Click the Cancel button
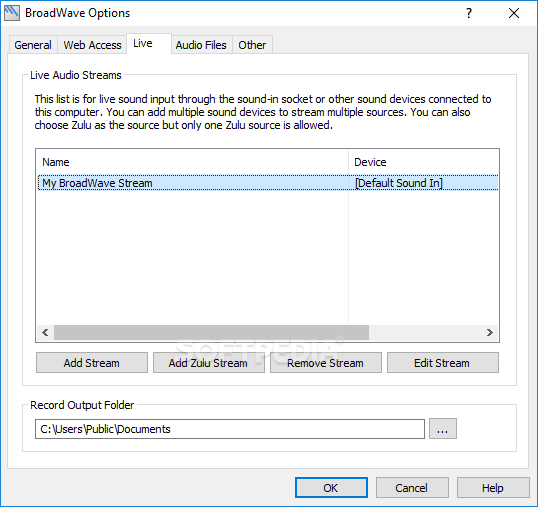The height and width of the screenshot is (507, 538). pos(412,487)
